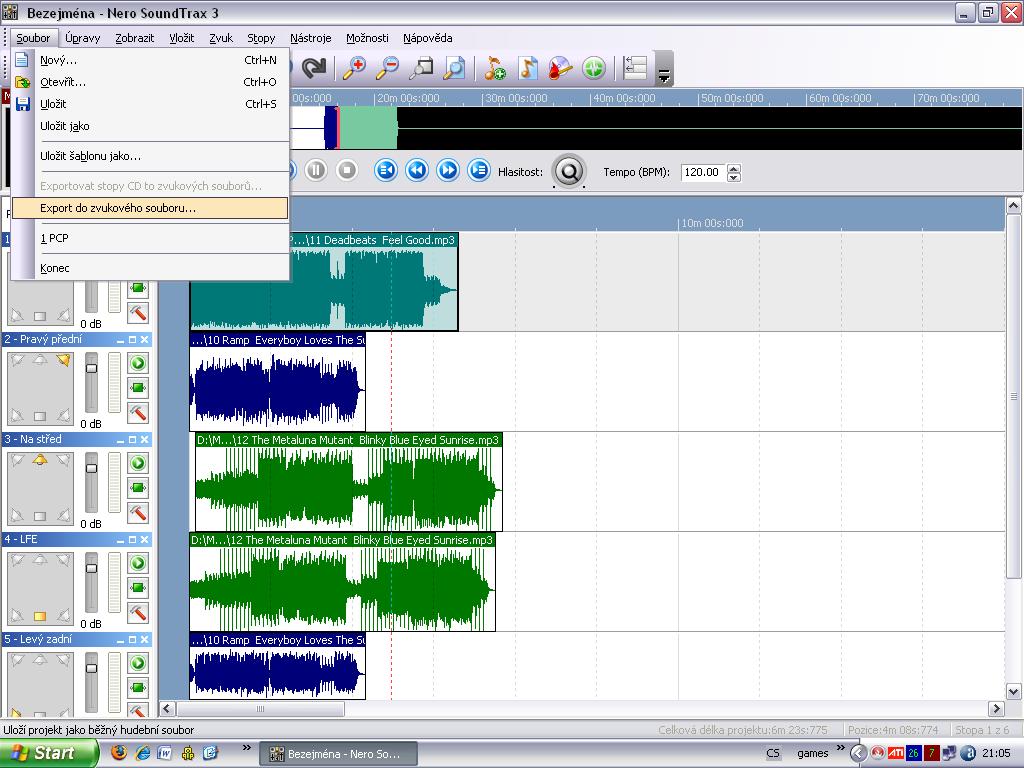Image resolution: width=1024 pixels, height=768 pixels.
Task: Click the burn disc flame icon
Action: pos(560,68)
